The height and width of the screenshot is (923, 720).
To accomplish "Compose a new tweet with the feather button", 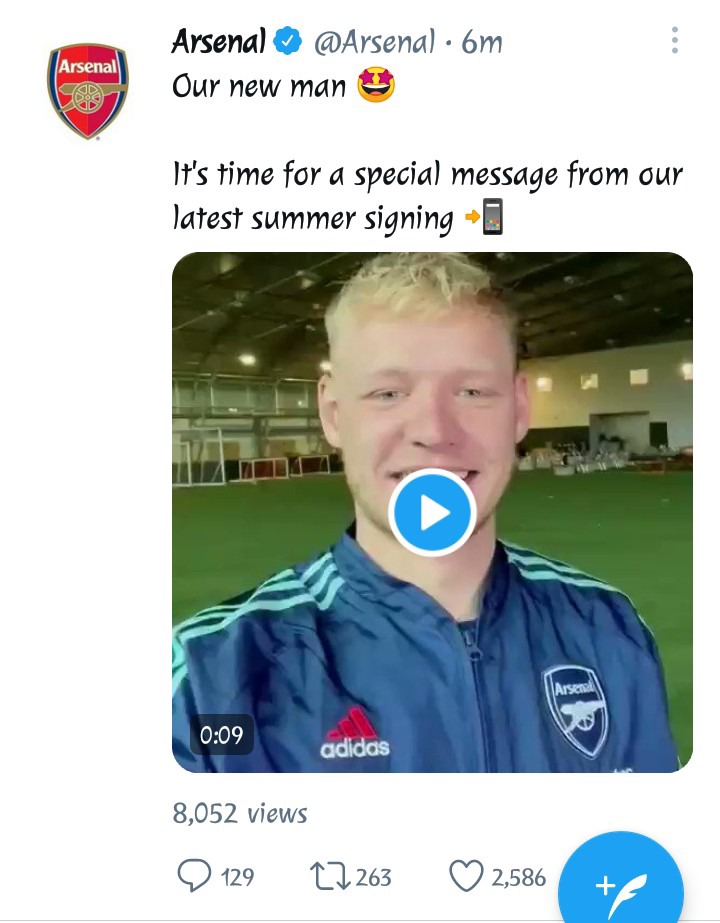I will (x=621, y=883).
